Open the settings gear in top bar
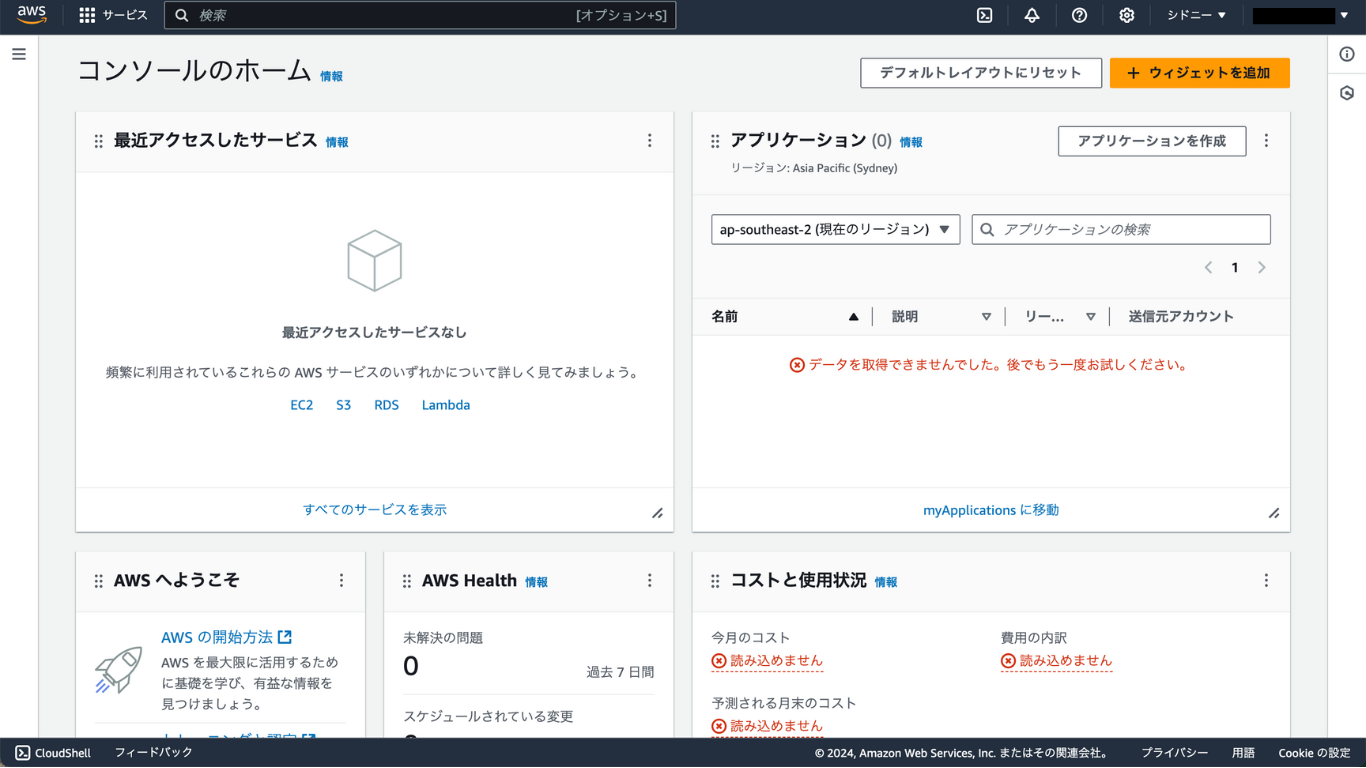 pyautogui.click(x=1127, y=15)
